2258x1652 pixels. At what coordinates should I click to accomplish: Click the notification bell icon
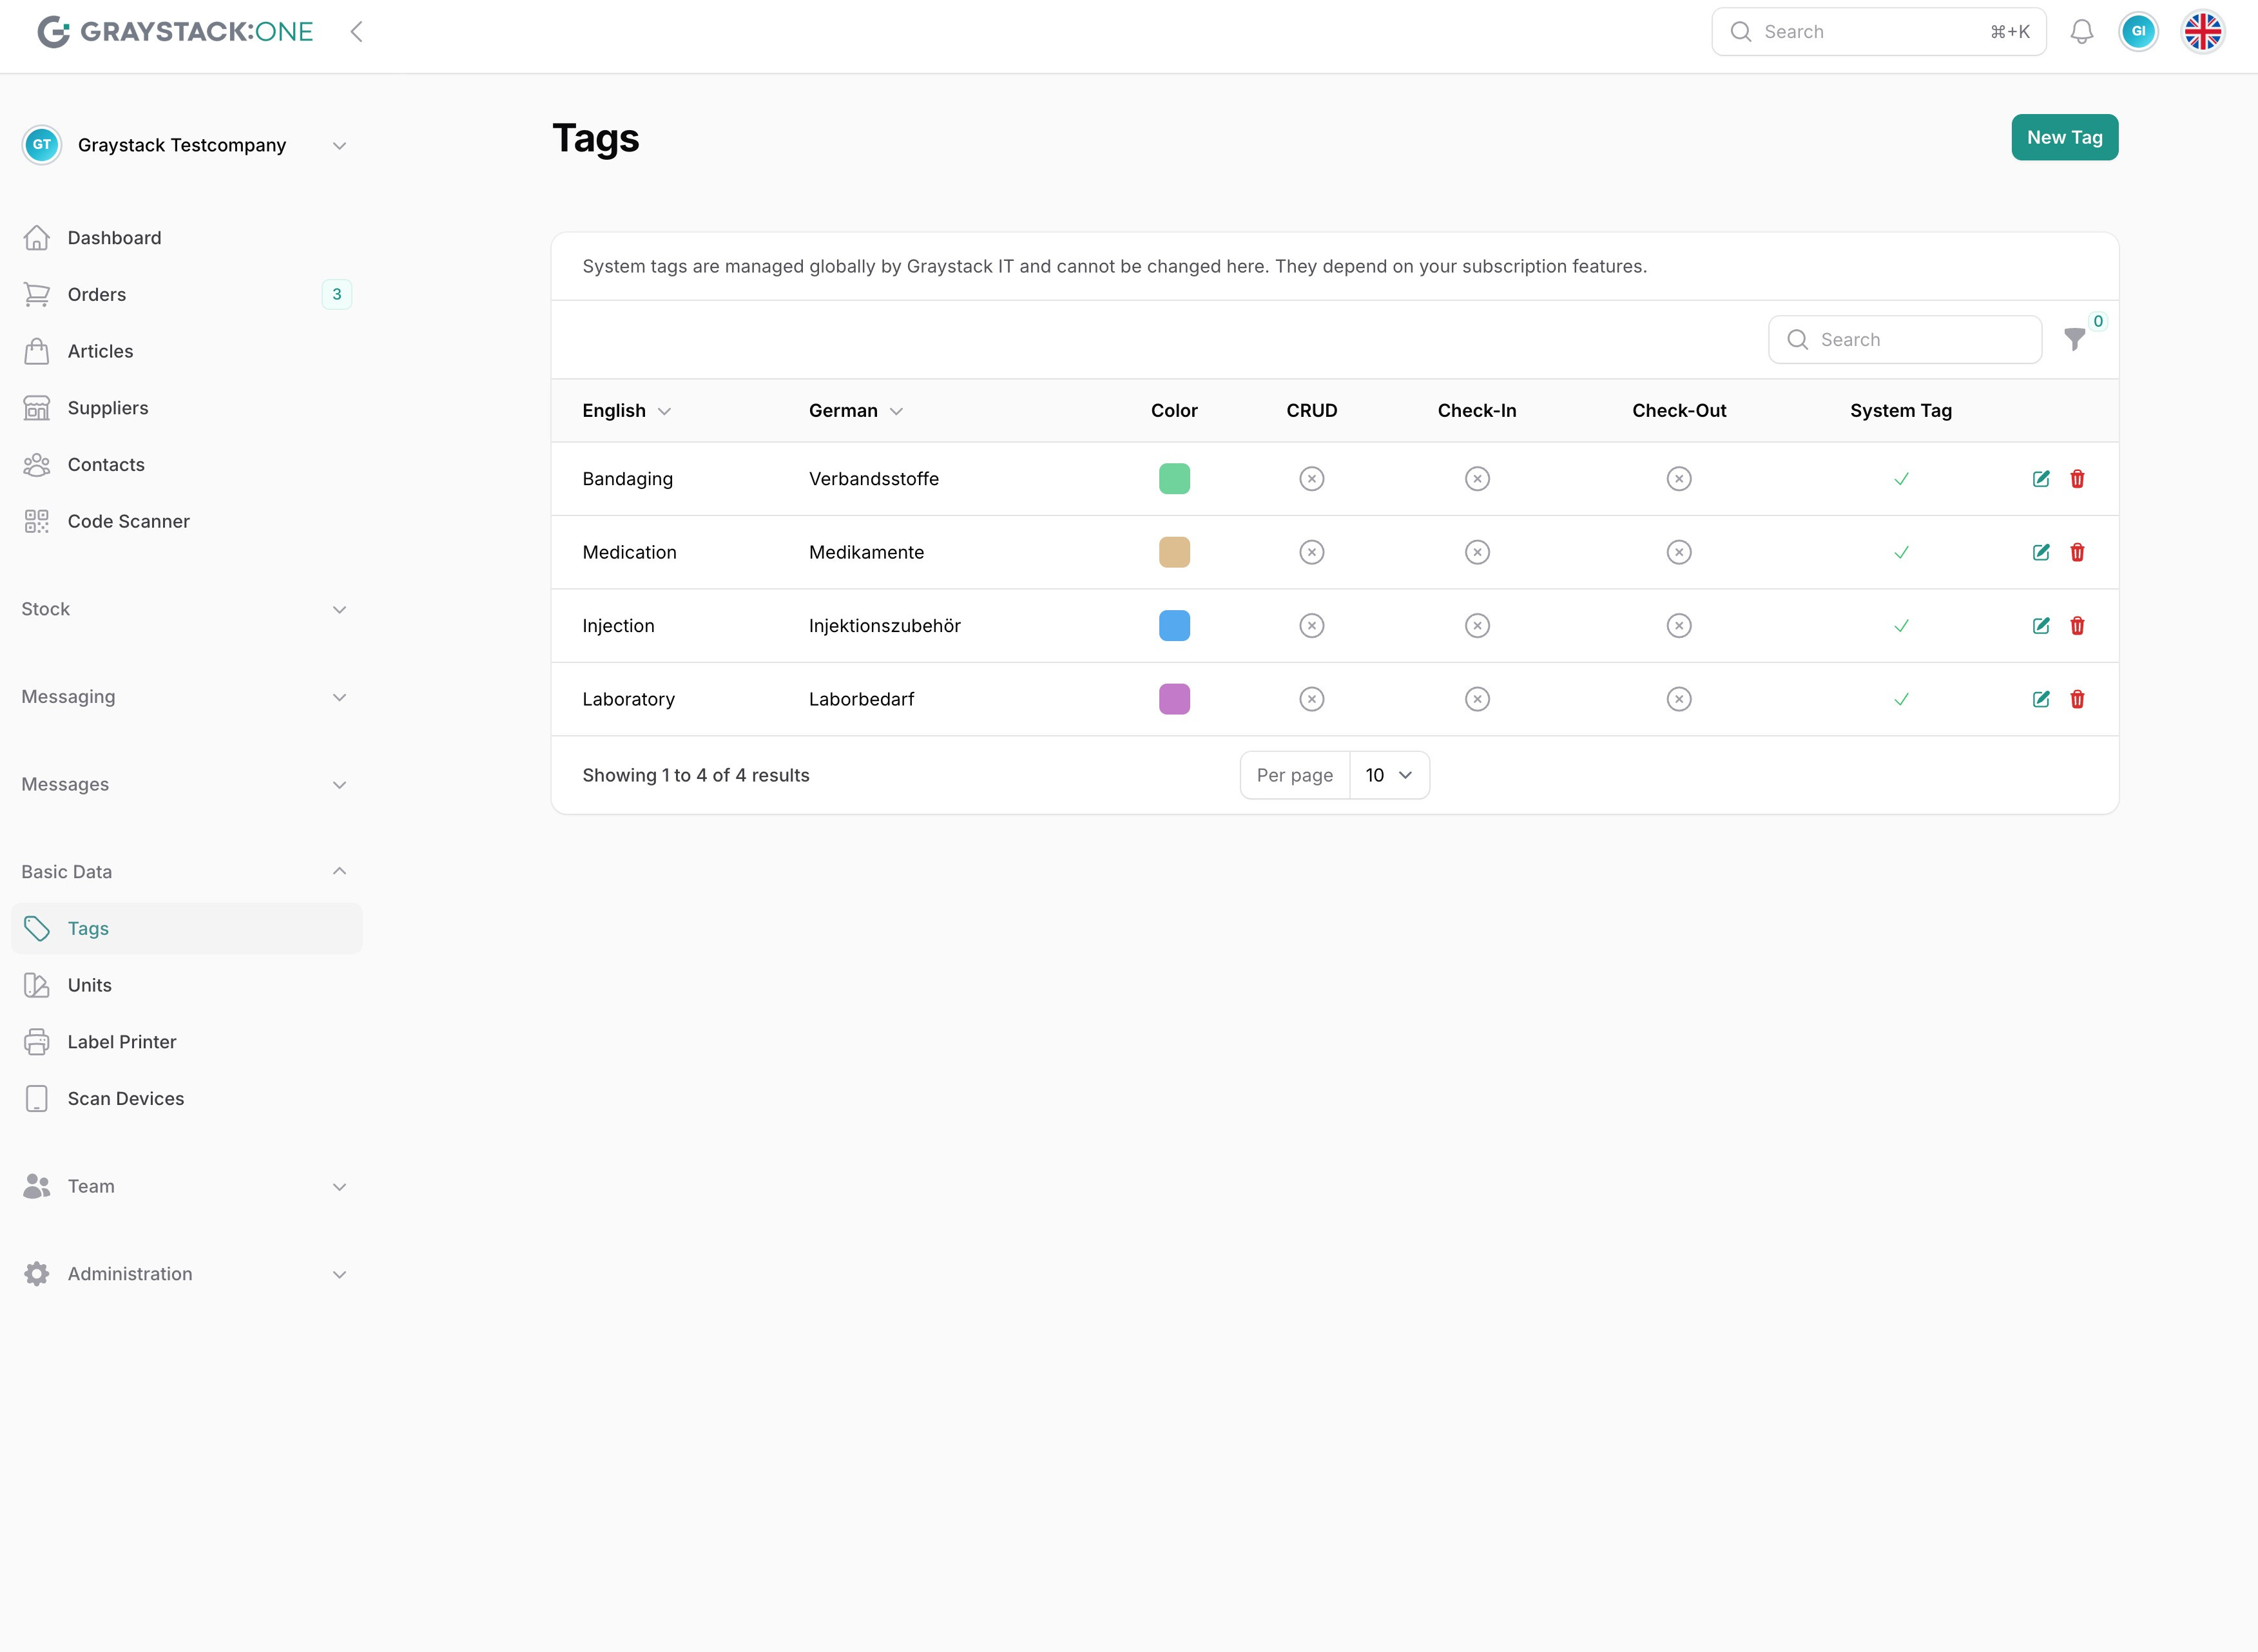2081,32
